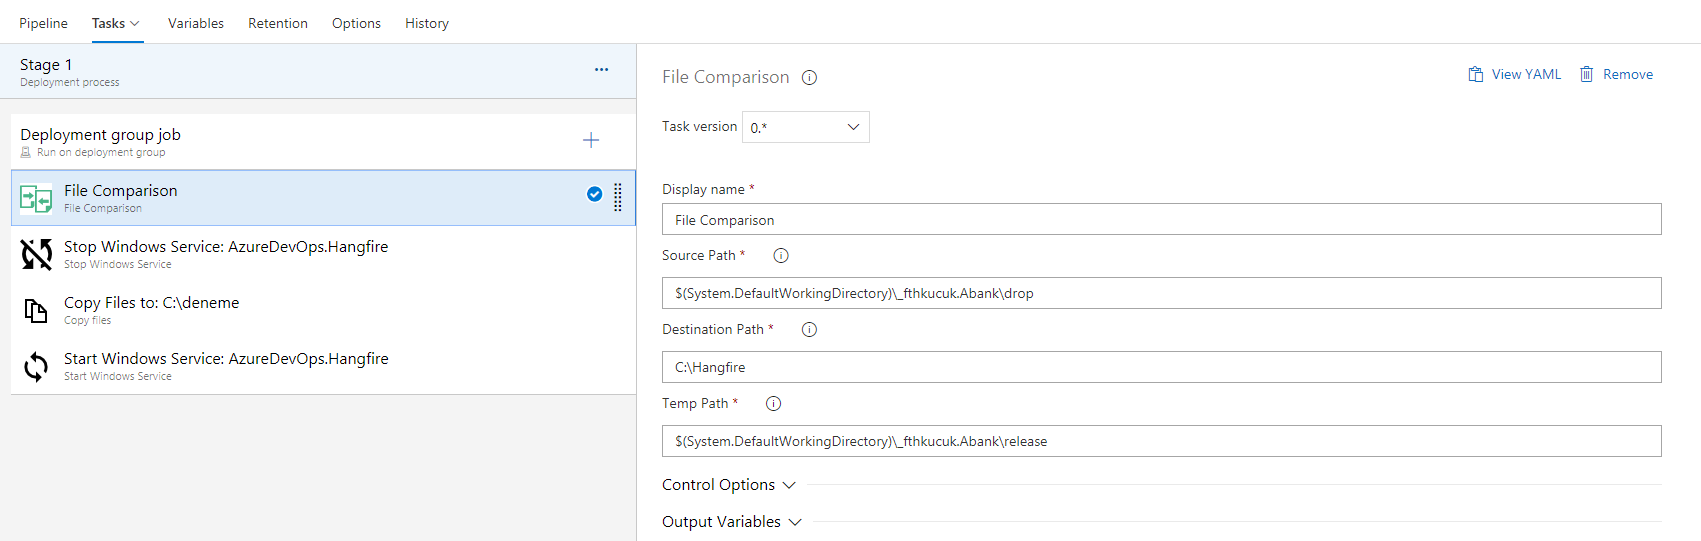Click the View YAML link

[x=1514, y=75]
